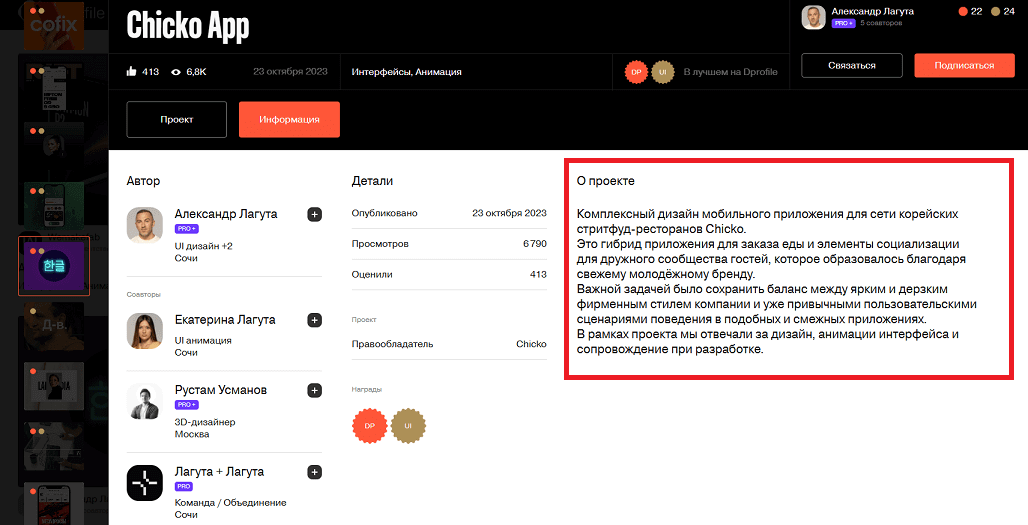Open Александр Лагута's avatar in the Автор section

click(x=144, y=225)
